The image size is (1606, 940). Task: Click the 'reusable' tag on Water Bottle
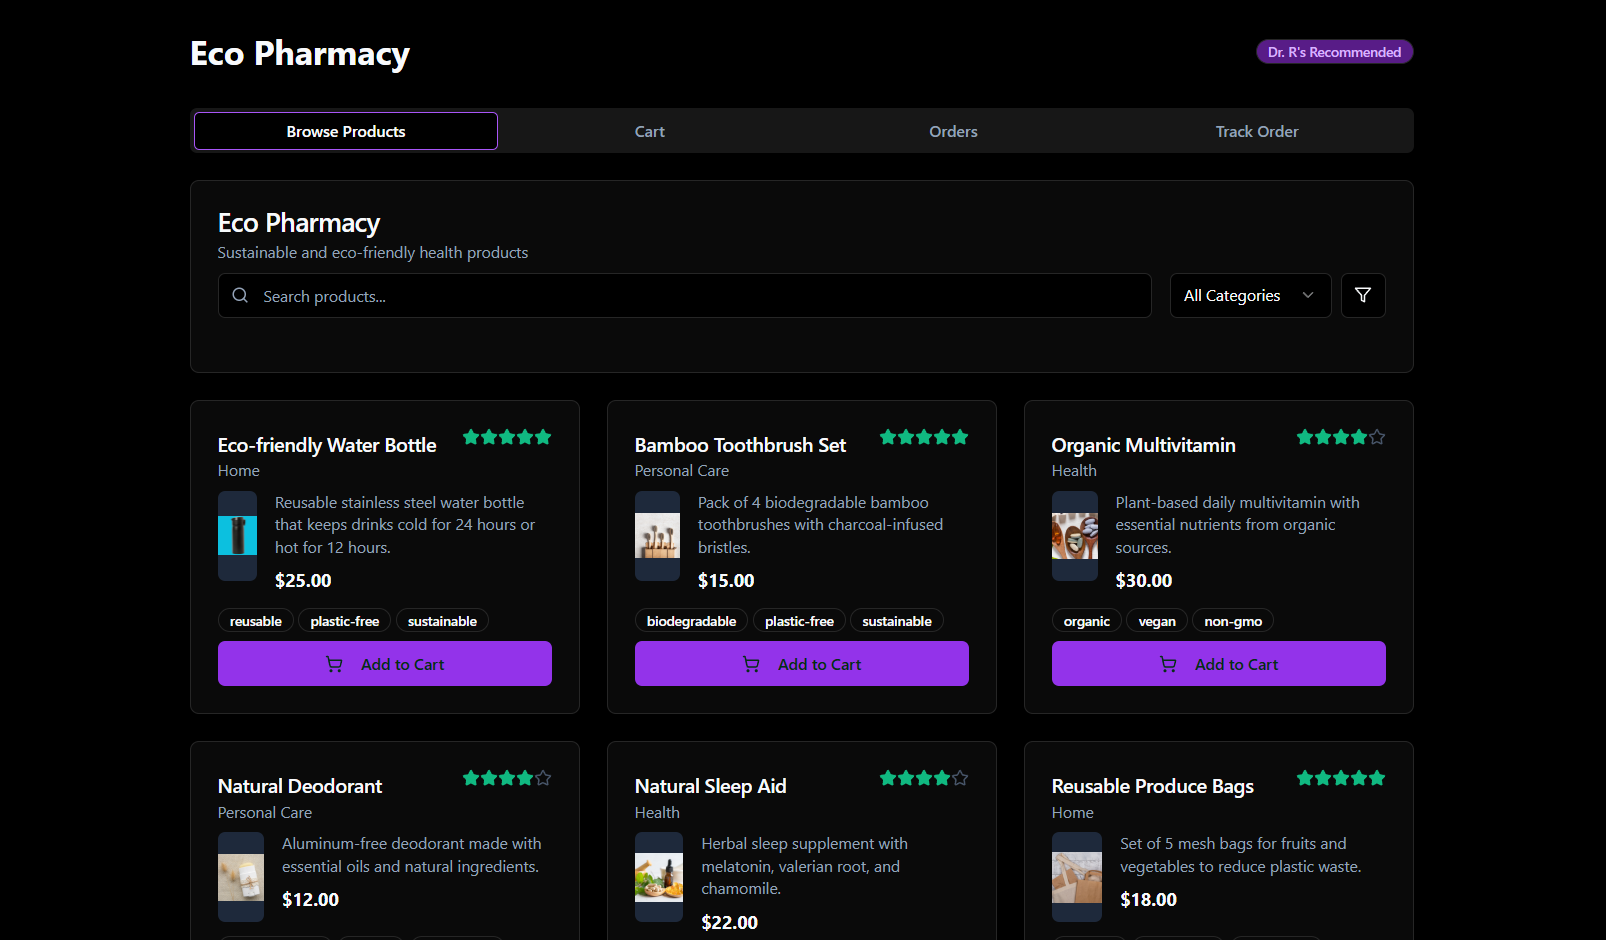pos(256,621)
